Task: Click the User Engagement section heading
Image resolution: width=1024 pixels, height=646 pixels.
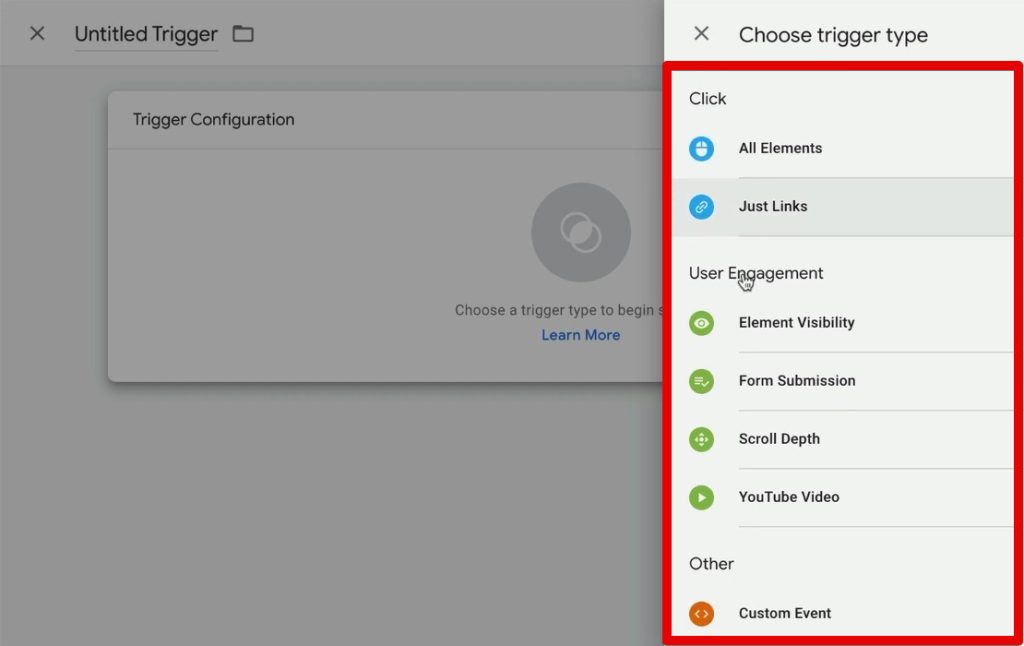Action: 756,273
